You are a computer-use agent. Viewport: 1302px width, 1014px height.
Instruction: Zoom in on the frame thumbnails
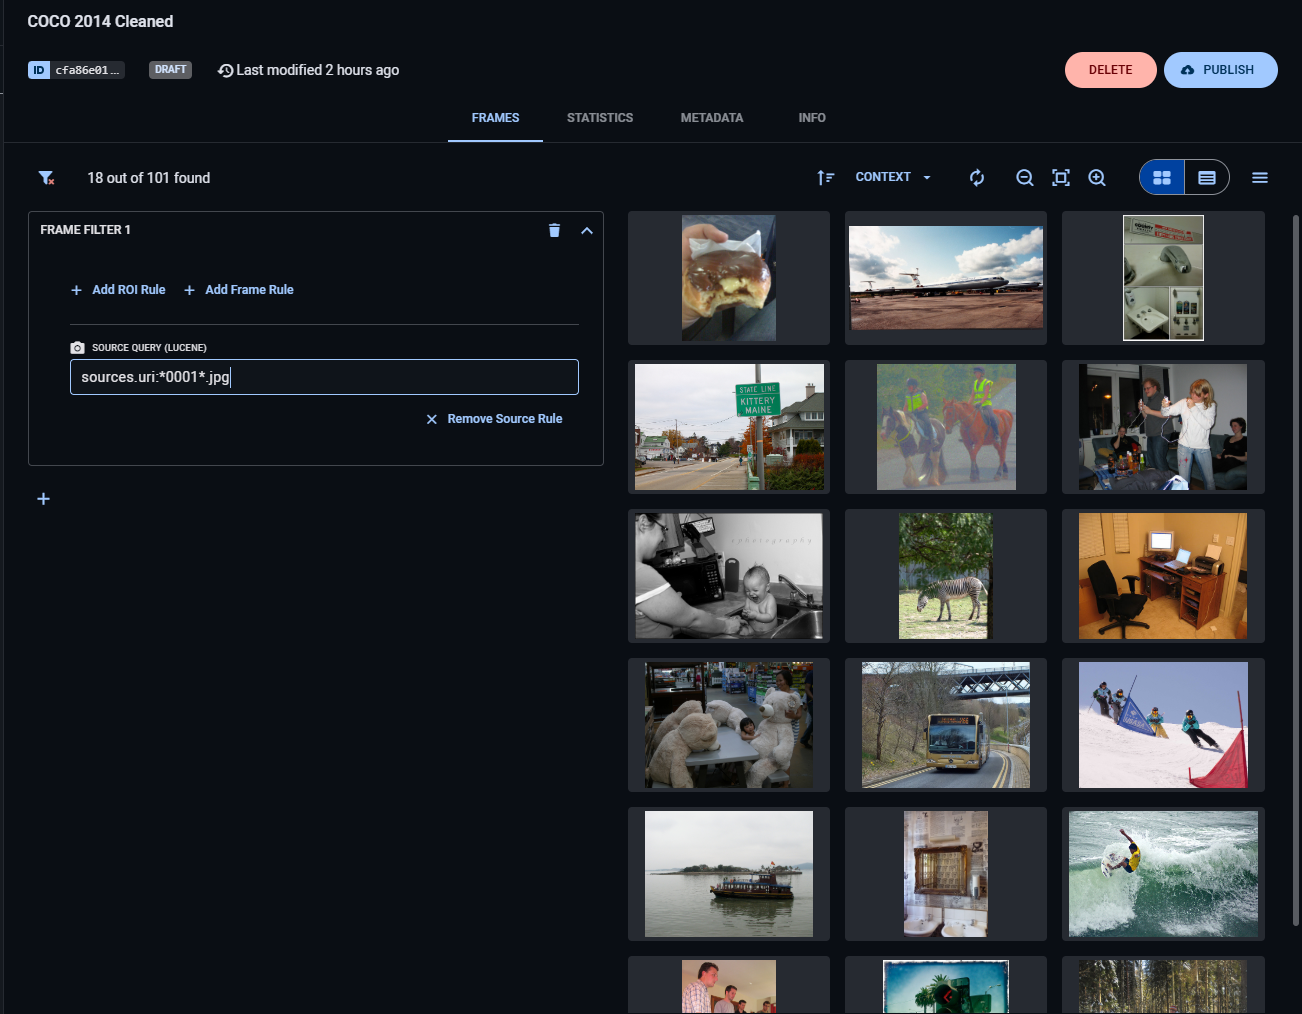tap(1096, 177)
